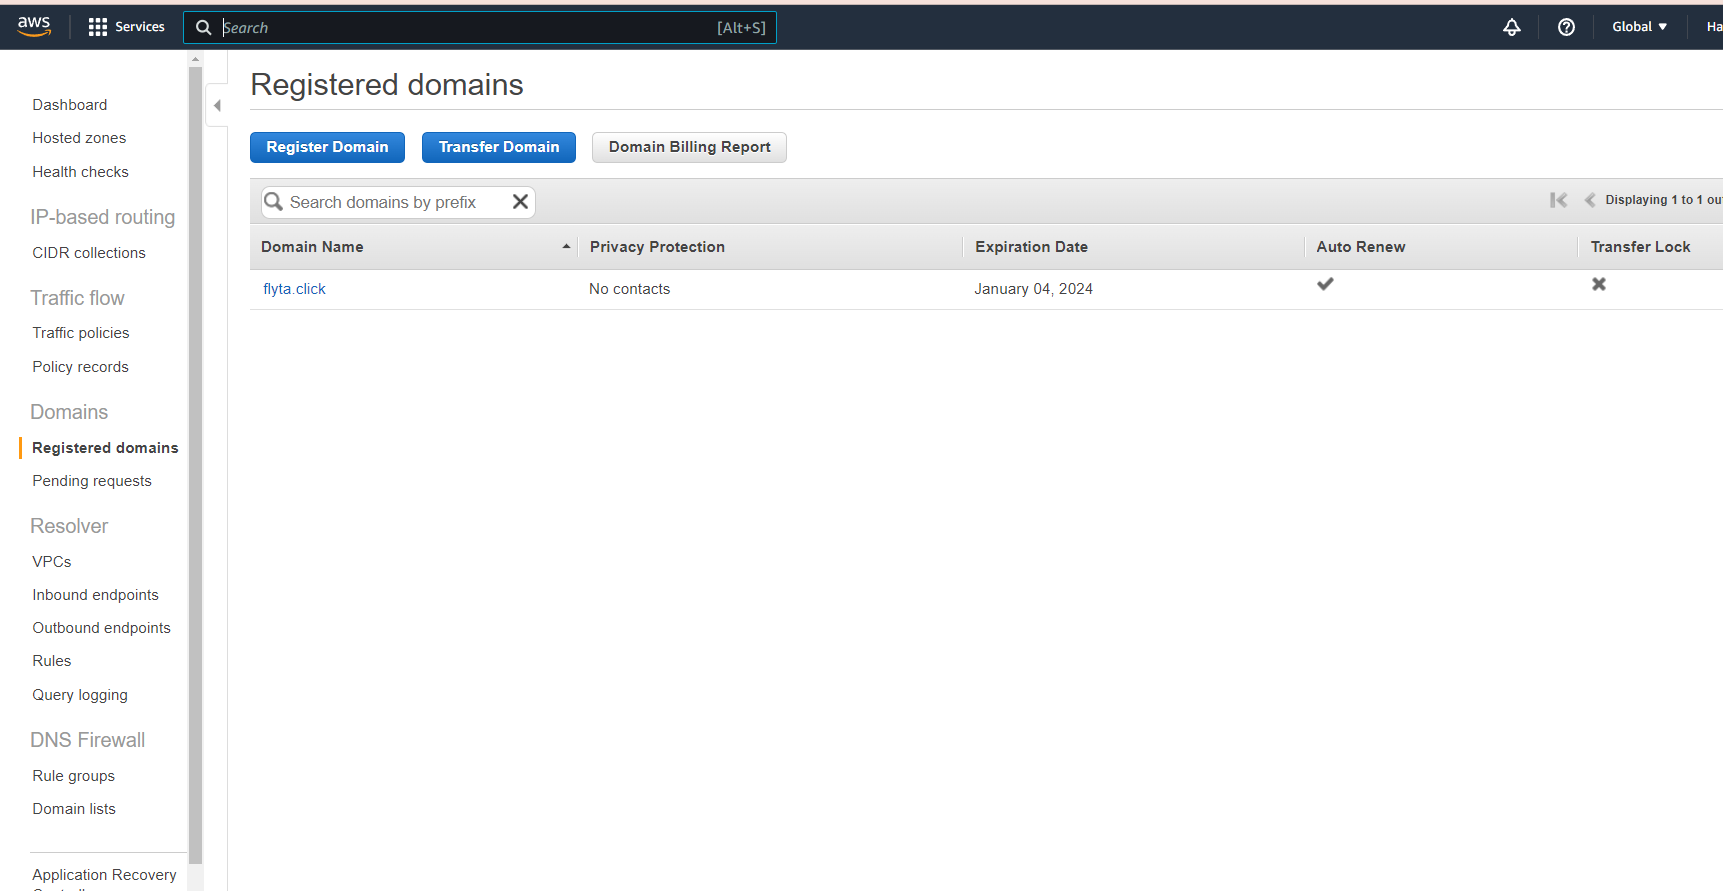
Task: Open Policy records in the sidebar
Action: (x=80, y=367)
